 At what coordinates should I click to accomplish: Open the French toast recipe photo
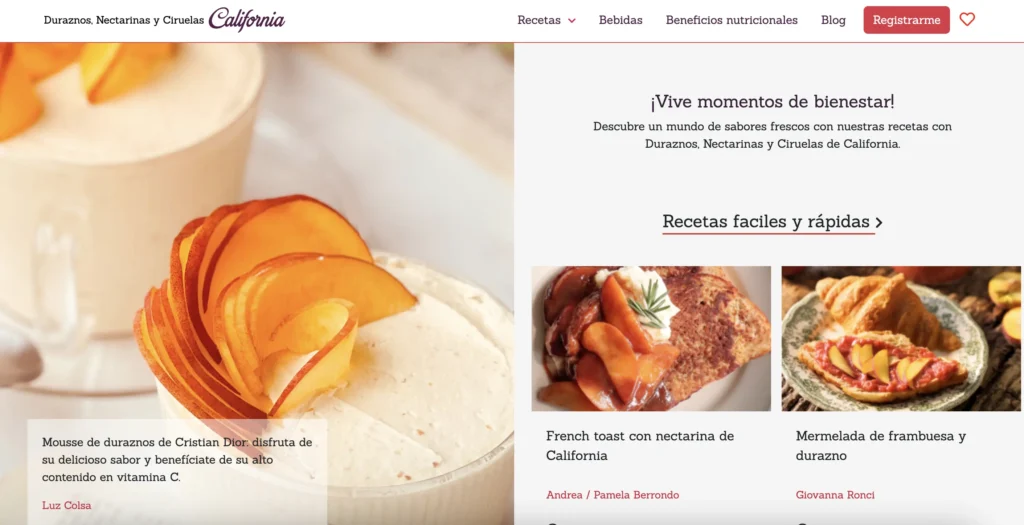click(651, 338)
